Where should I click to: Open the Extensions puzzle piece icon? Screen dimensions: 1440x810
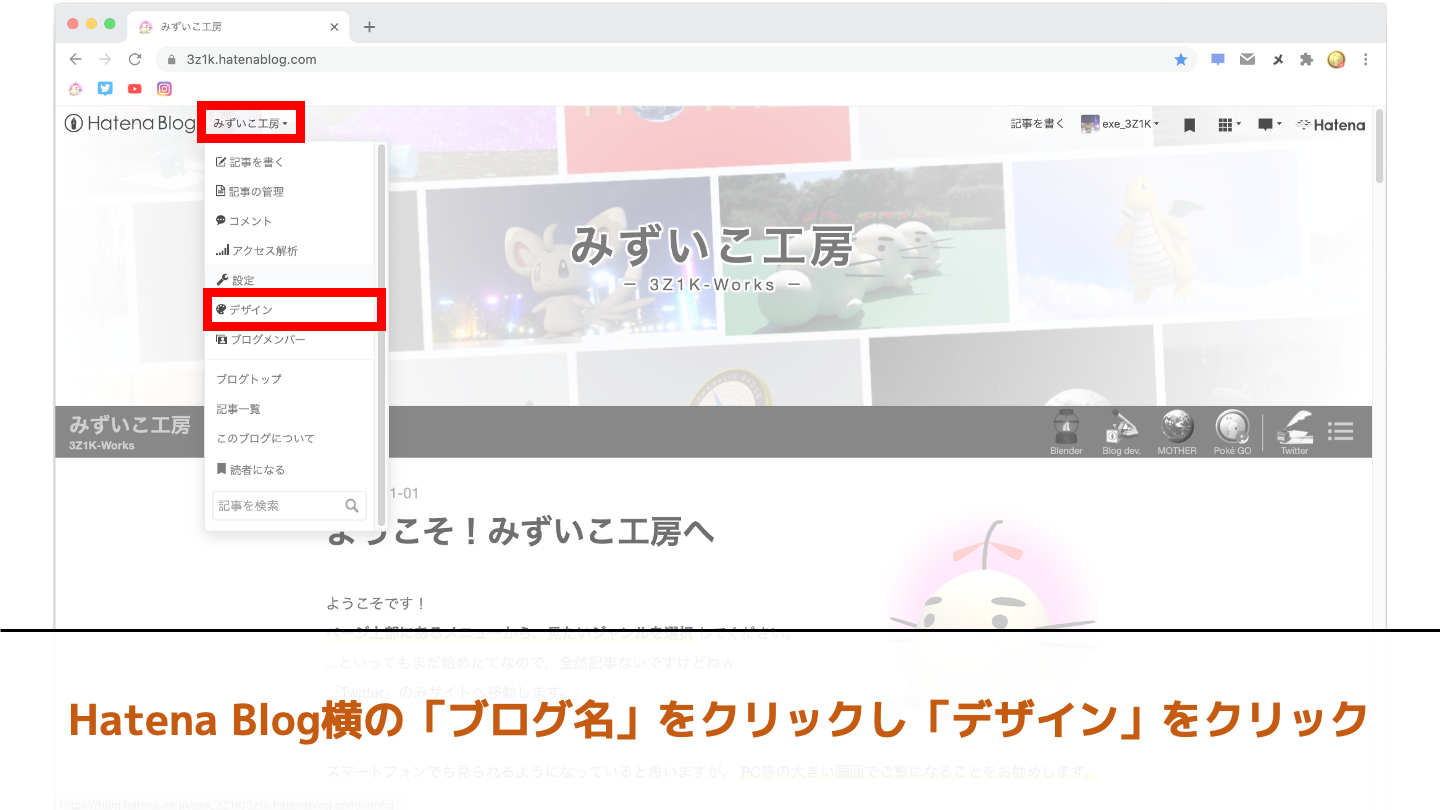tap(1306, 59)
